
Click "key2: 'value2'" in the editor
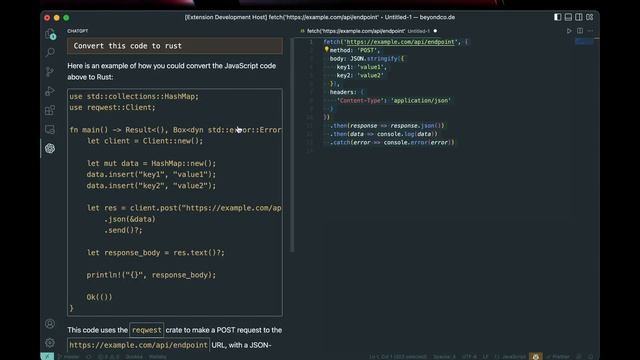pyautogui.click(x=360, y=75)
